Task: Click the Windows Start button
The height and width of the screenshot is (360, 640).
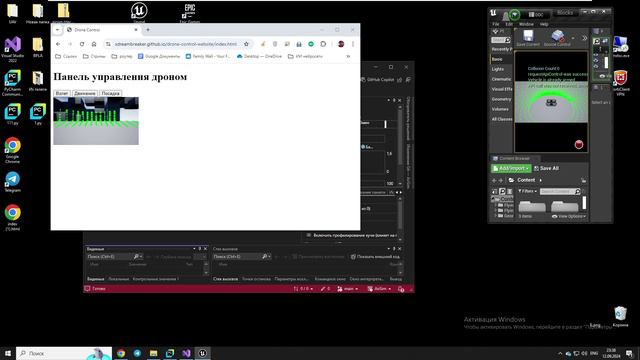Action: (8, 353)
